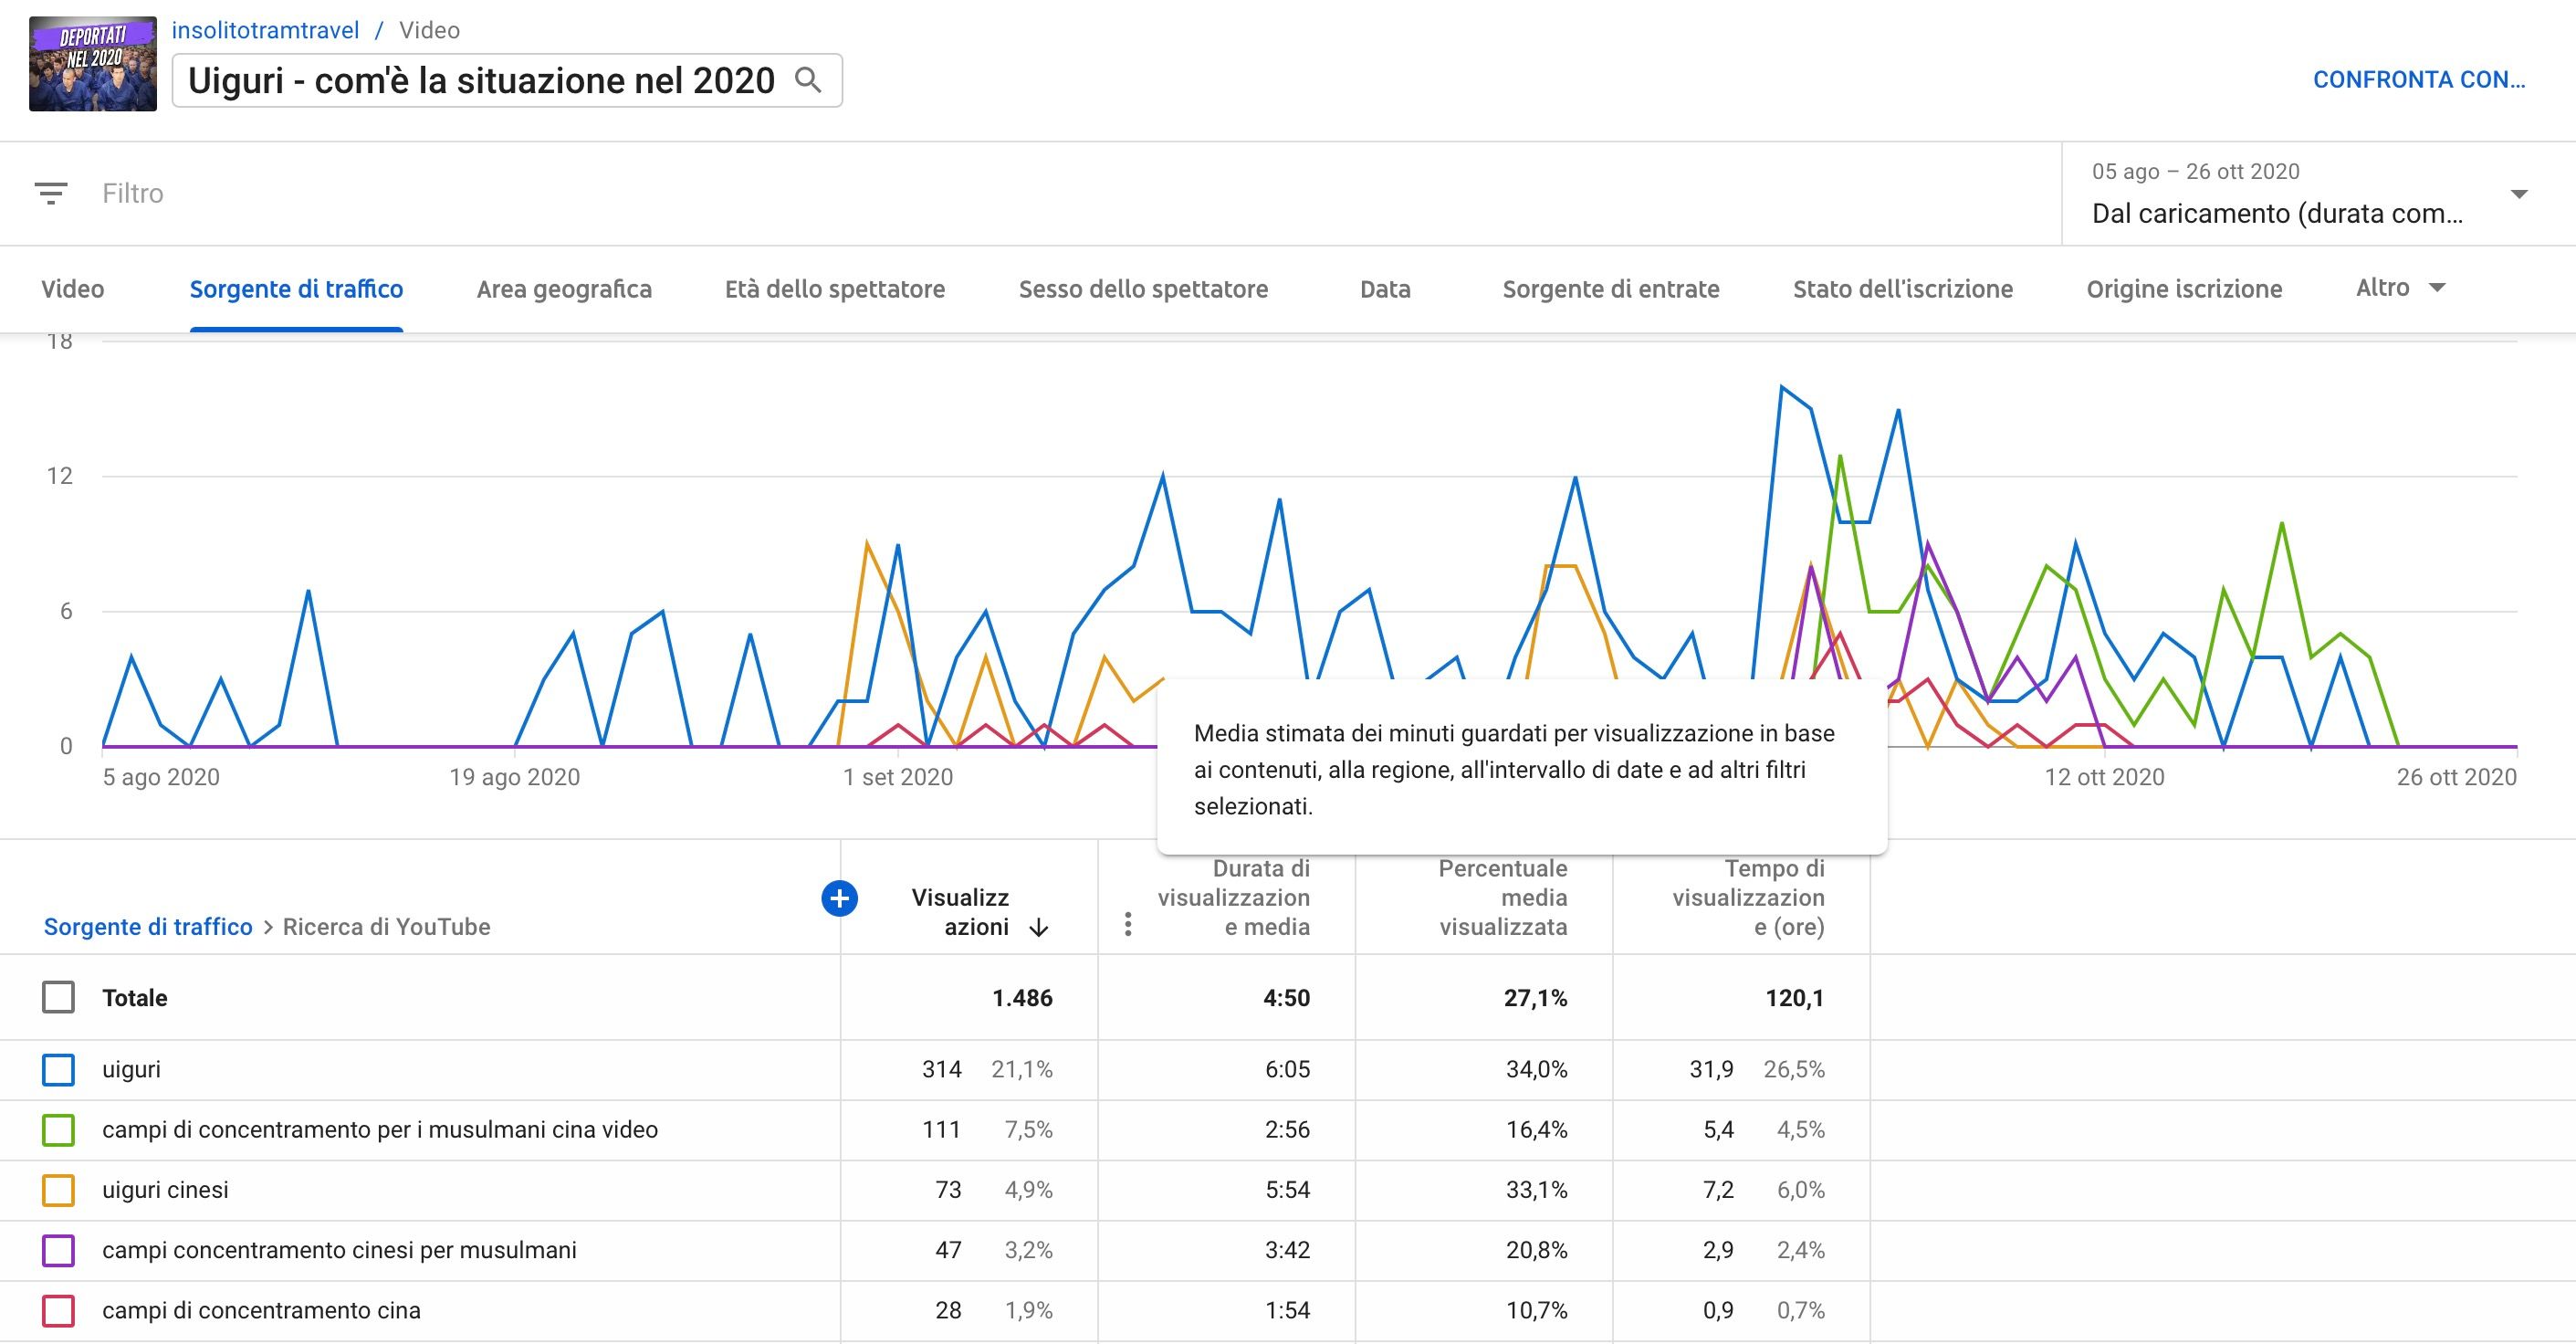The height and width of the screenshot is (1344, 2576).
Task: Click CONFRONTA CON… button
Action: pyautogui.click(x=2419, y=80)
